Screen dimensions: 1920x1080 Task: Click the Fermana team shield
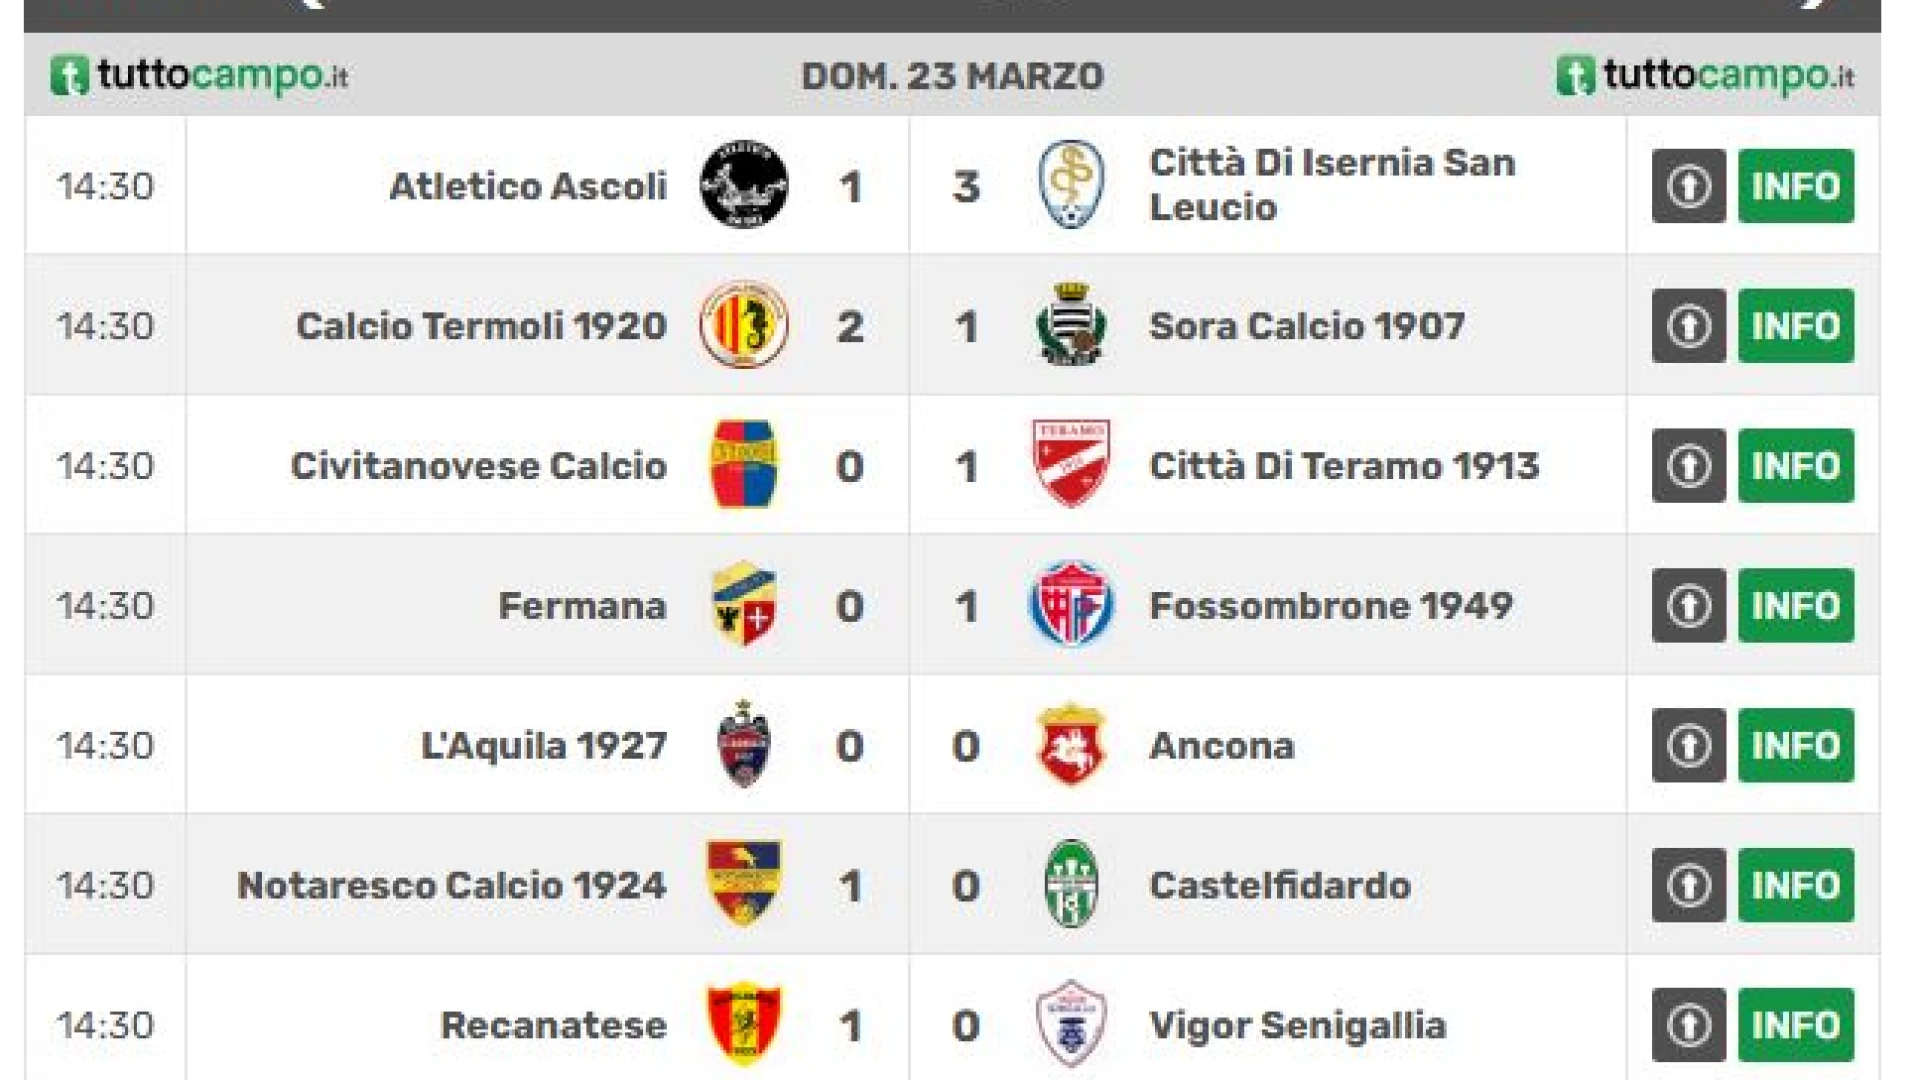[x=743, y=604]
